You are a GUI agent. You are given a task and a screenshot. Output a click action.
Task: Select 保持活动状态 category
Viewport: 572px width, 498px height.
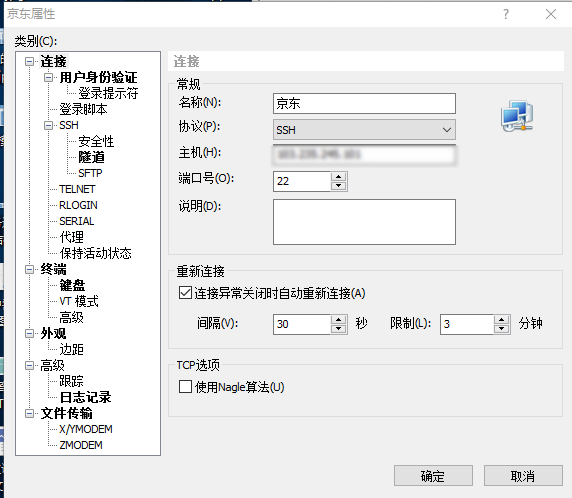point(96,253)
